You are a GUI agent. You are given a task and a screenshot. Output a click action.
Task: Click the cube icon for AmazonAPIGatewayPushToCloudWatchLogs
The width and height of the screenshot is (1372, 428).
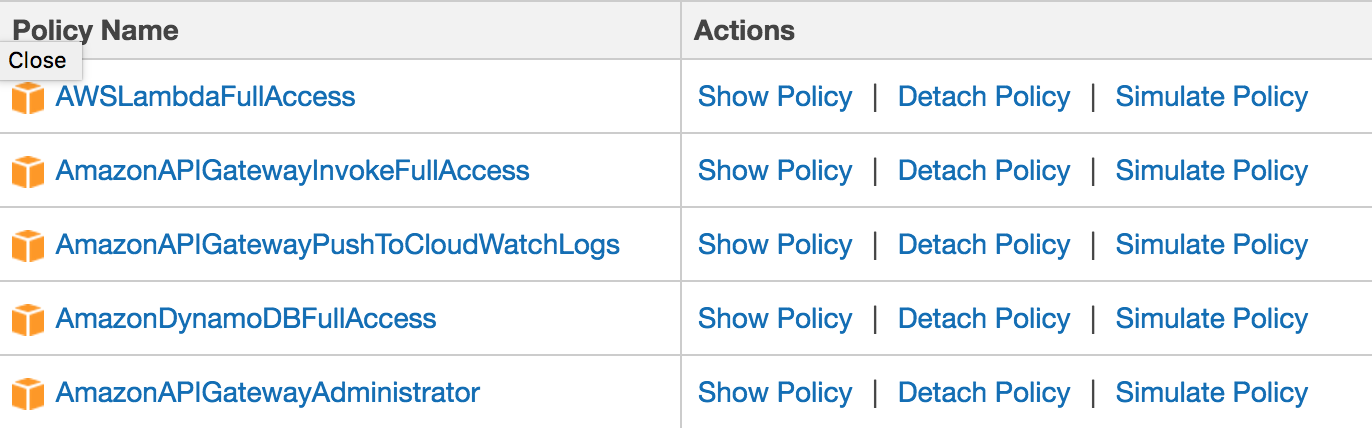tap(28, 246)
